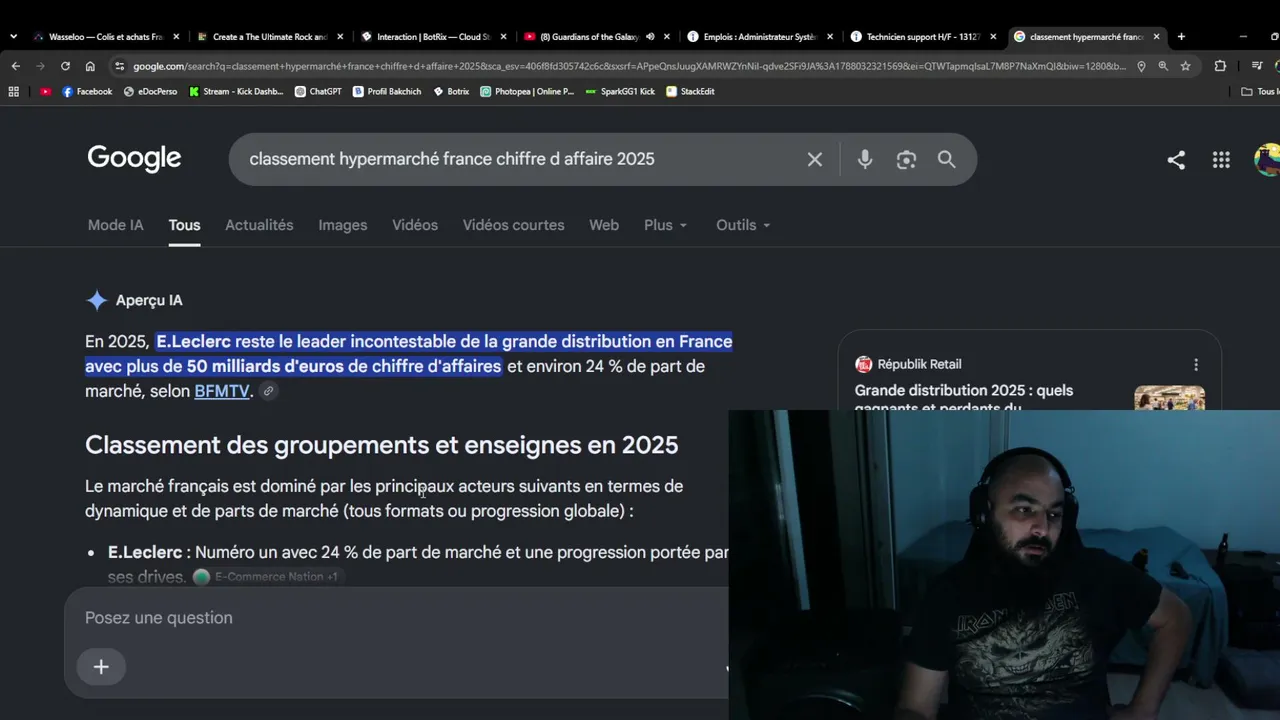Clear the search query with X
This screenshot has width=1280, height=720.
tap(815, 159)
